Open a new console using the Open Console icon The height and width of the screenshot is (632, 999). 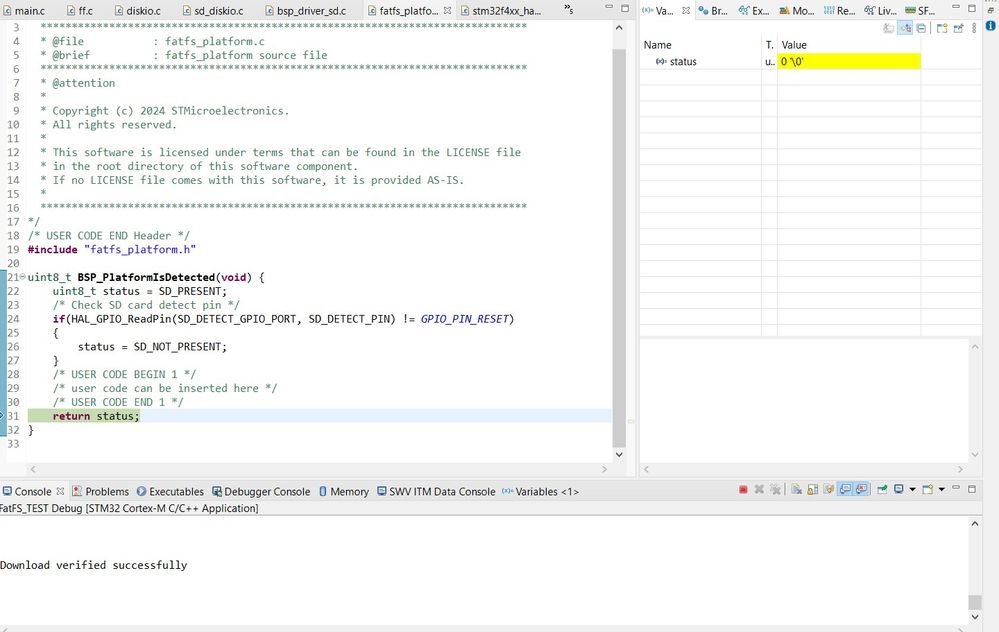[x=926, y=489]
